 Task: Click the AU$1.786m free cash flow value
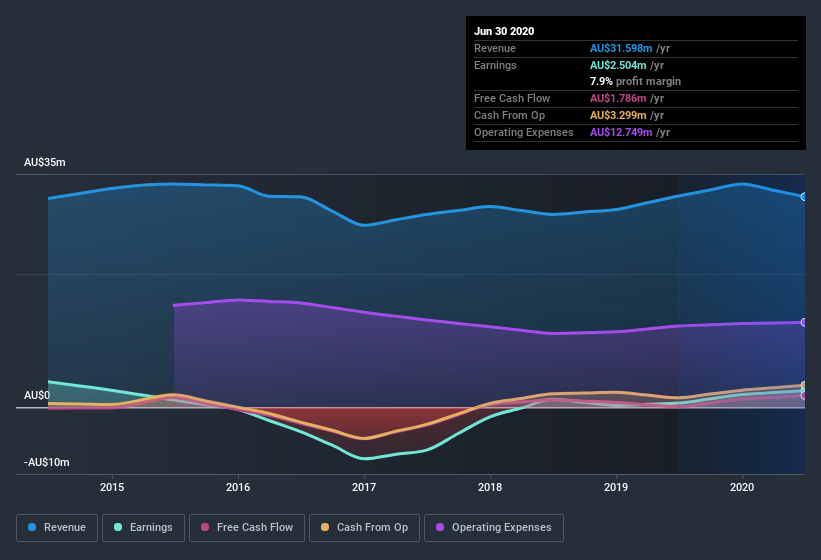618,98
